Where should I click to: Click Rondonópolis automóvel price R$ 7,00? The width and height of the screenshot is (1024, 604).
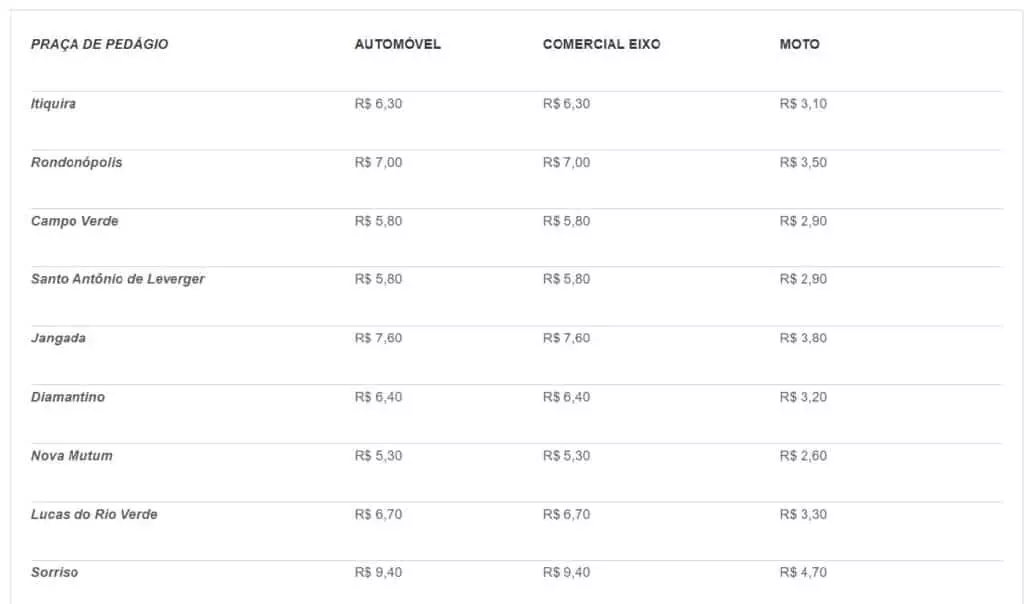coord(379,163)
